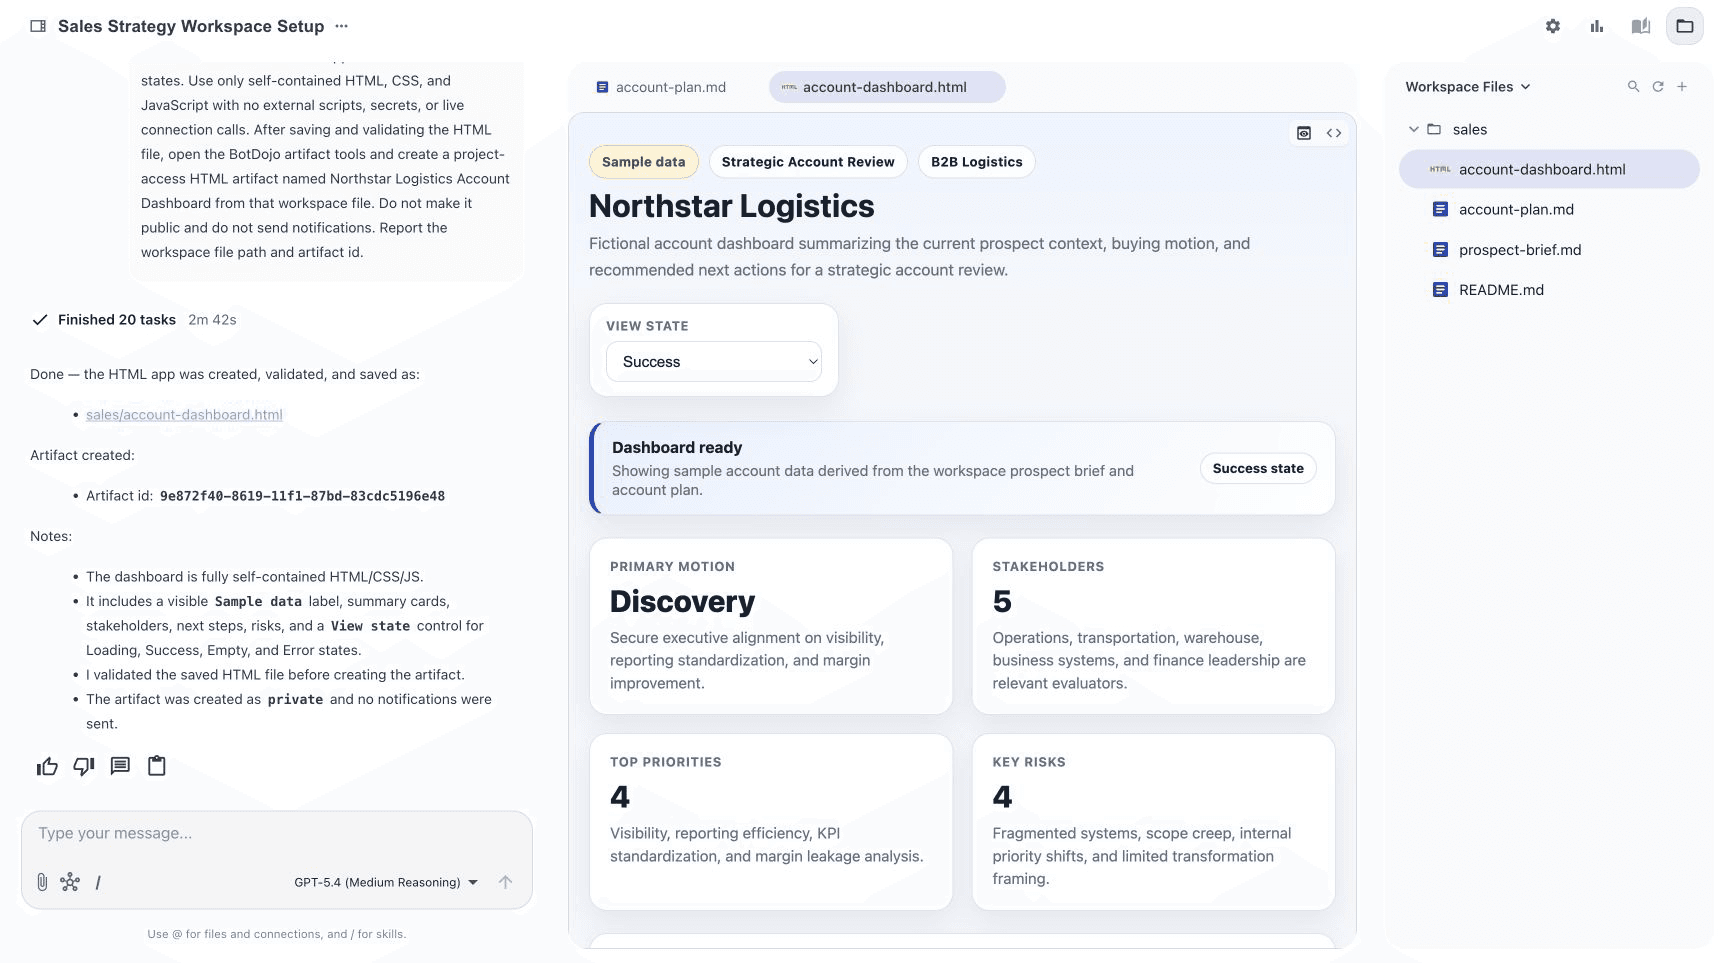
Task: Select the account-dashboard.html tab
Action: click(x=887, y=87)
